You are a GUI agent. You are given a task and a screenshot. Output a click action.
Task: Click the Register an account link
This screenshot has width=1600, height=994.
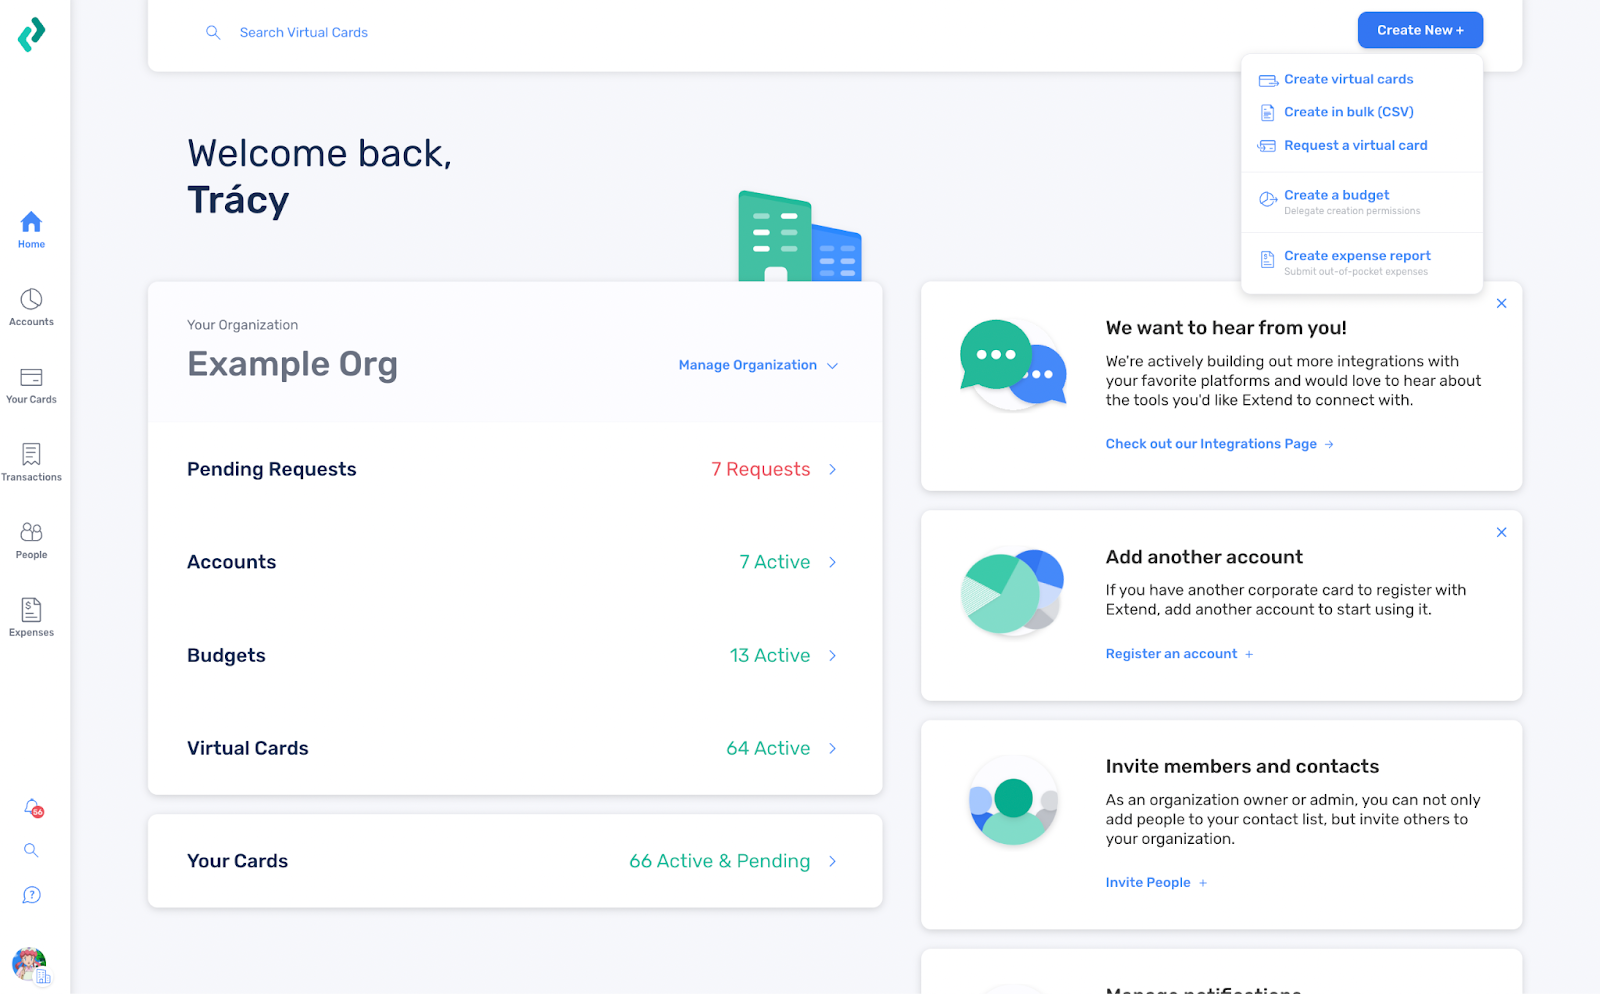(x=1171, y=654)
